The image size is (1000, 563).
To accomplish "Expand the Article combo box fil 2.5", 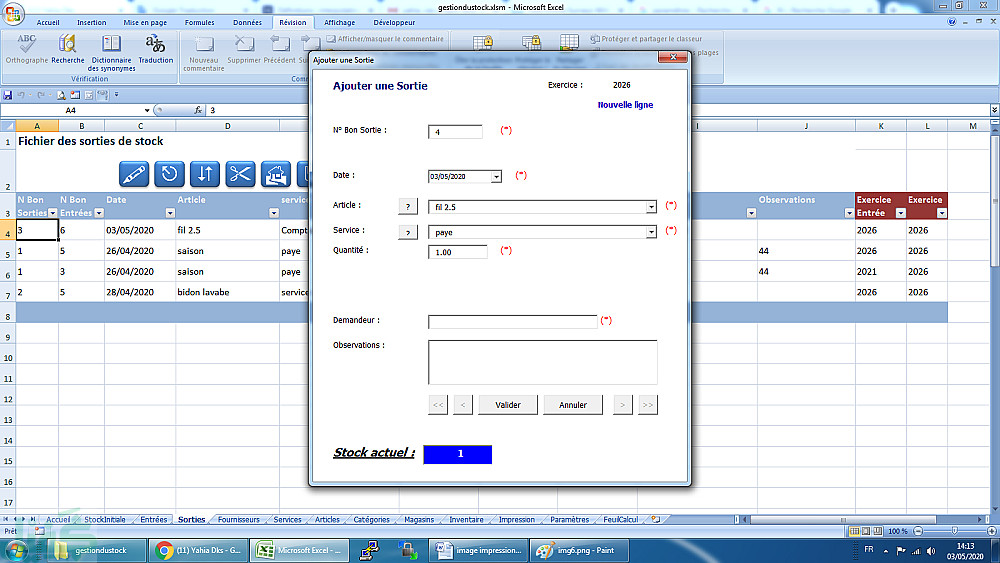I will [x=651, y=207].
